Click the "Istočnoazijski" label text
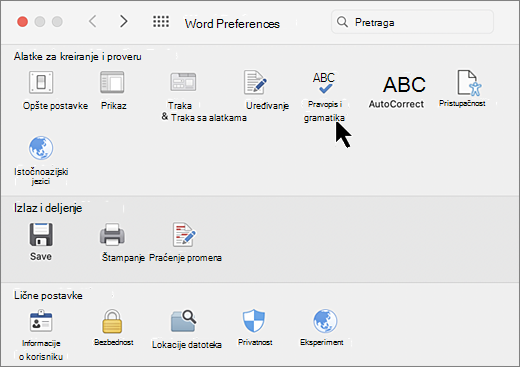The height and width of the screenshot is (367, 520). point(41,172)
